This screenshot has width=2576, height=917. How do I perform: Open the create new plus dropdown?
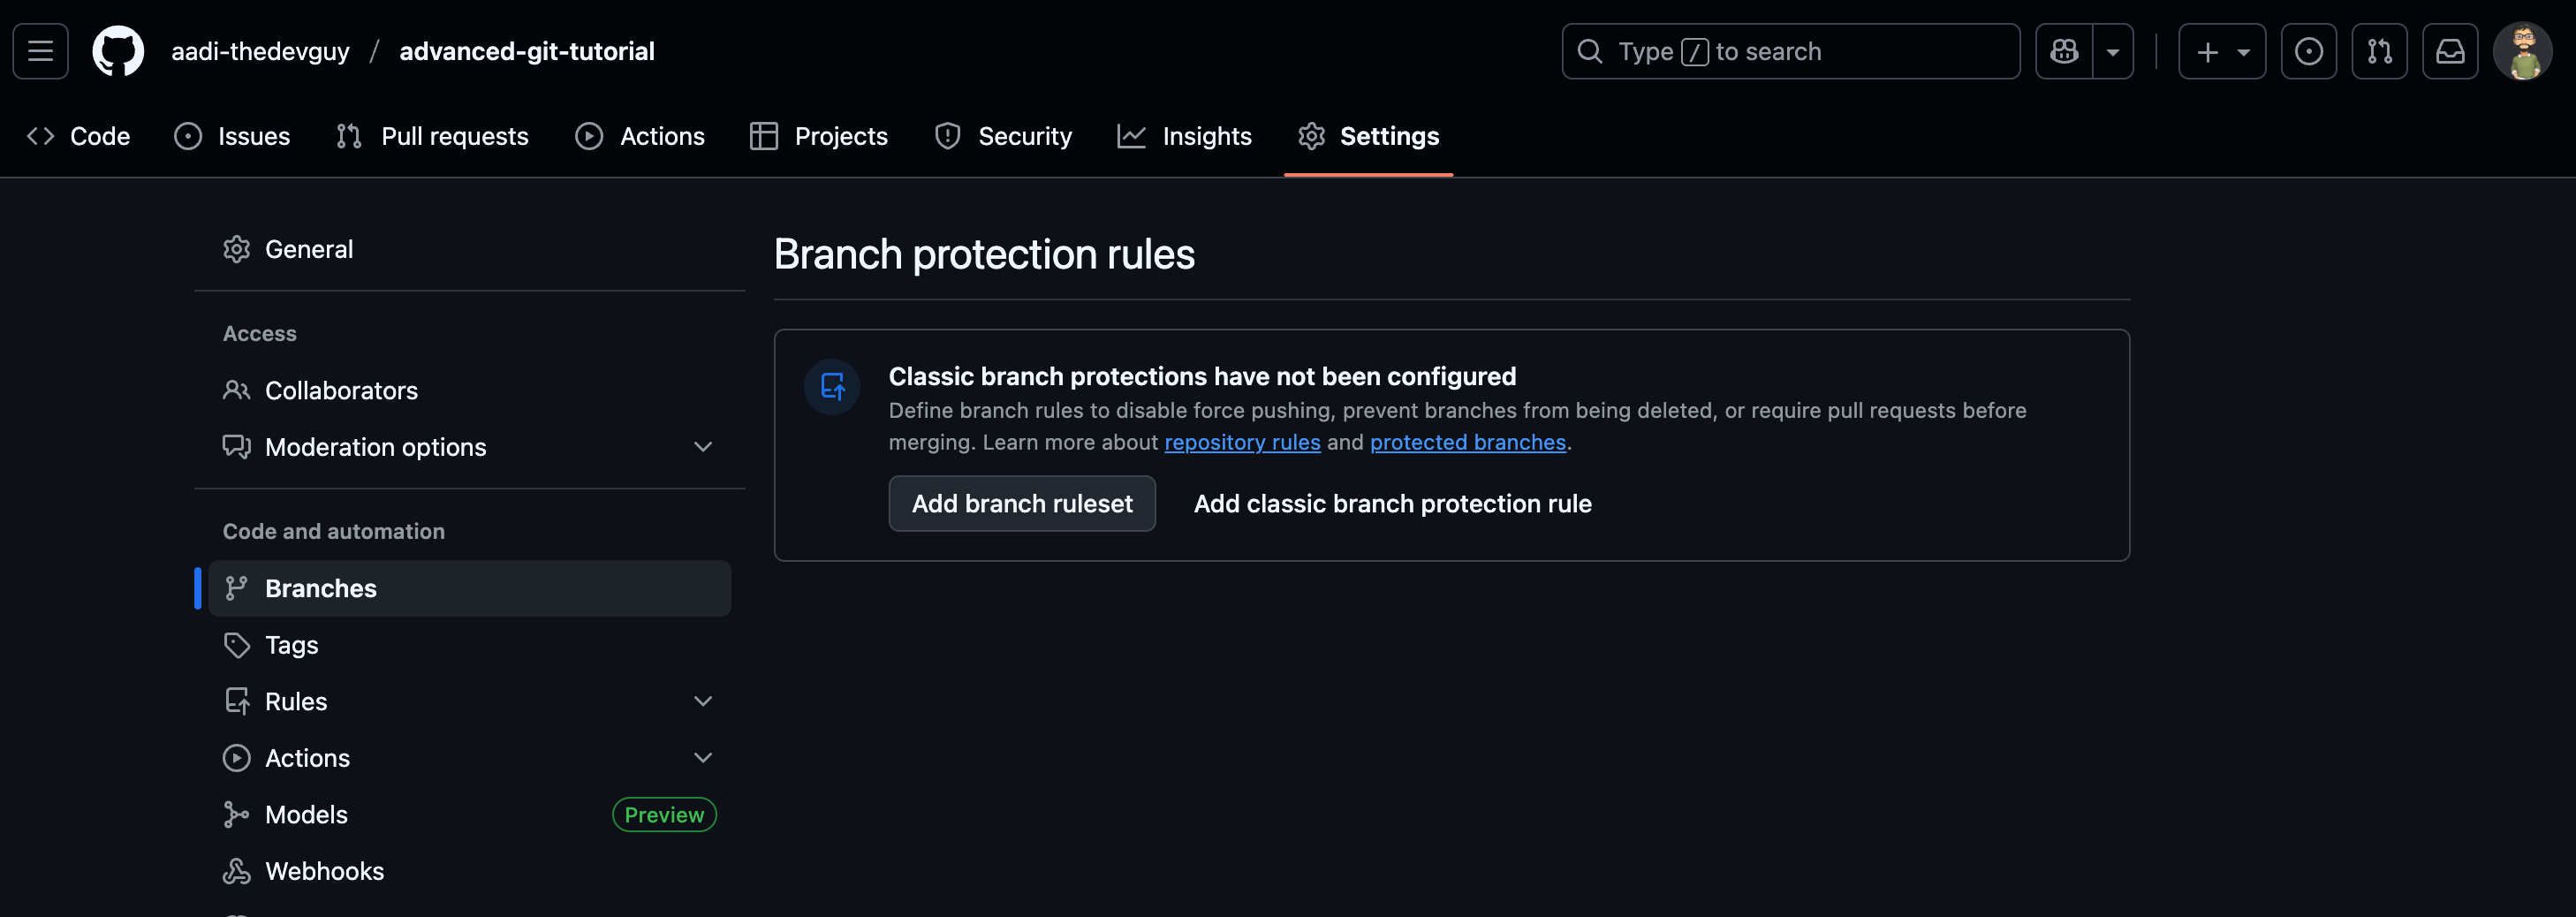coord(2222,51)
